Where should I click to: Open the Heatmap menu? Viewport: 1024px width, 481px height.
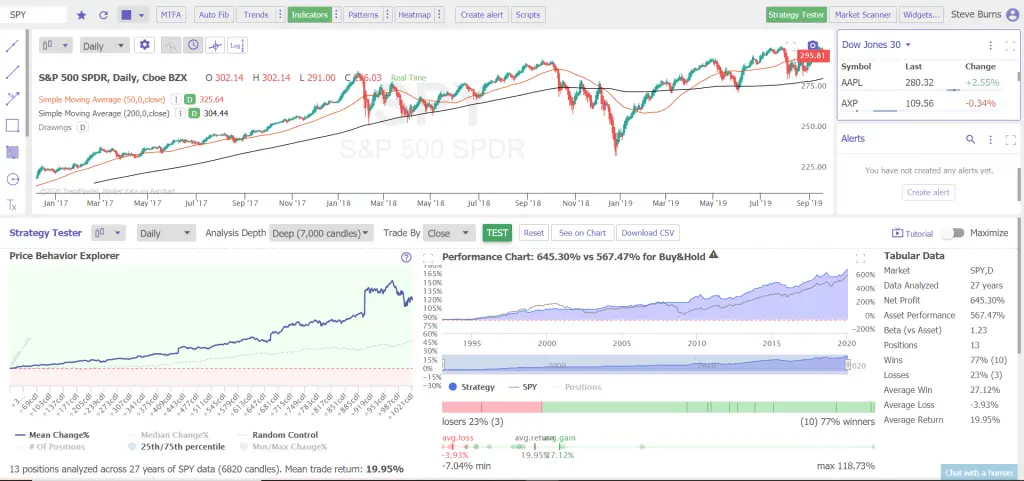click(x=415, y=14)
